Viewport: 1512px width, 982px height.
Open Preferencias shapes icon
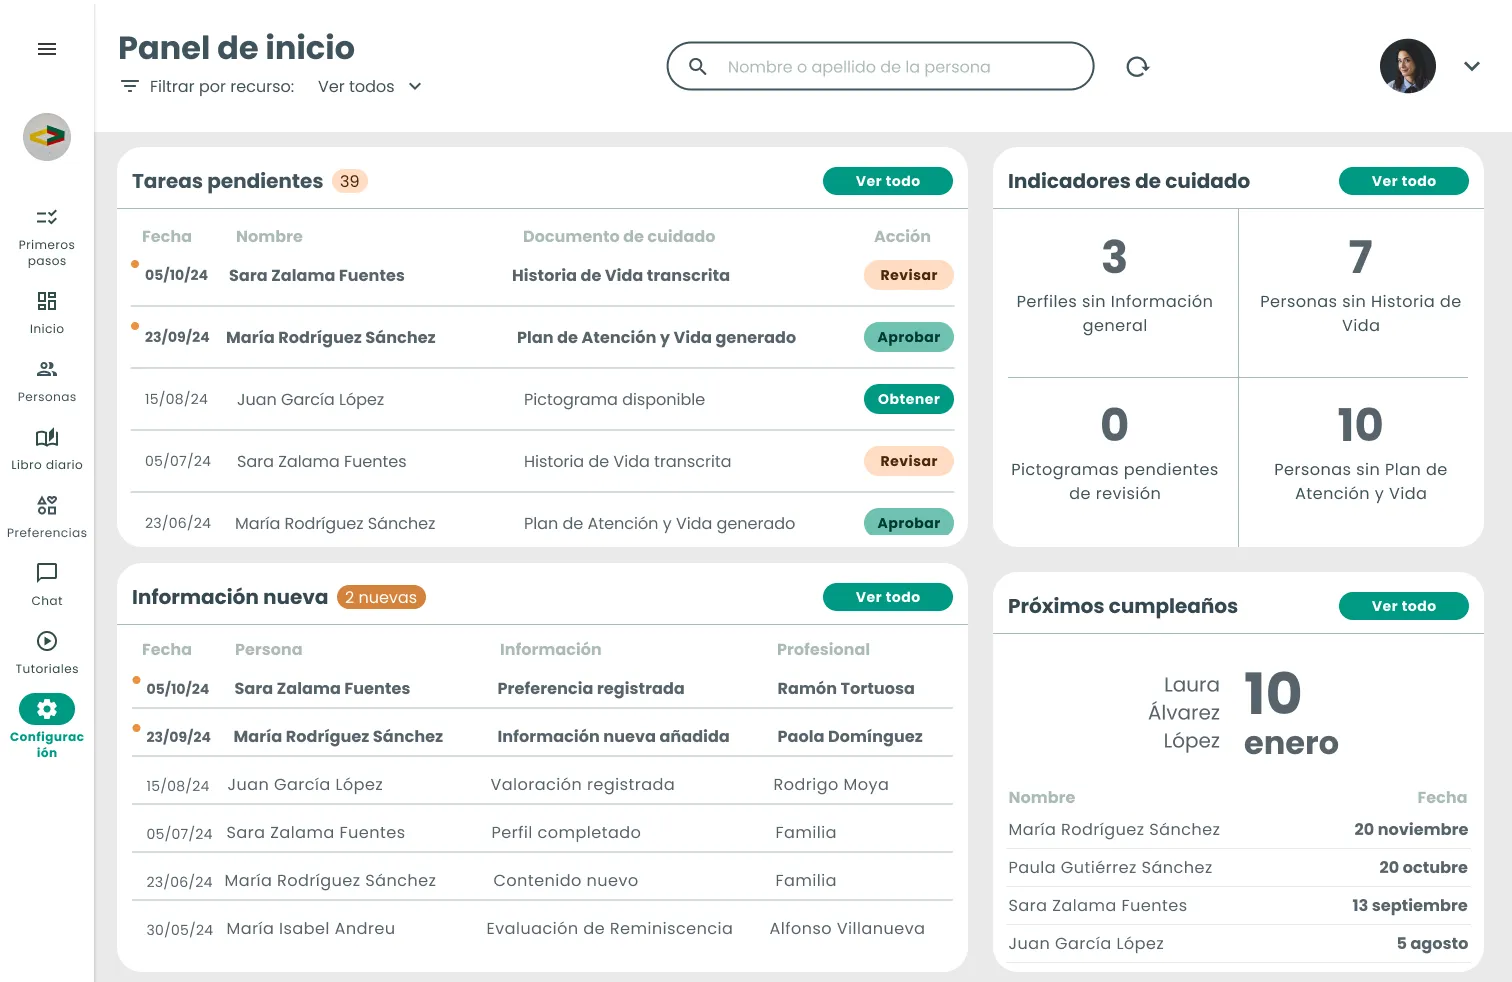(47, 505)
